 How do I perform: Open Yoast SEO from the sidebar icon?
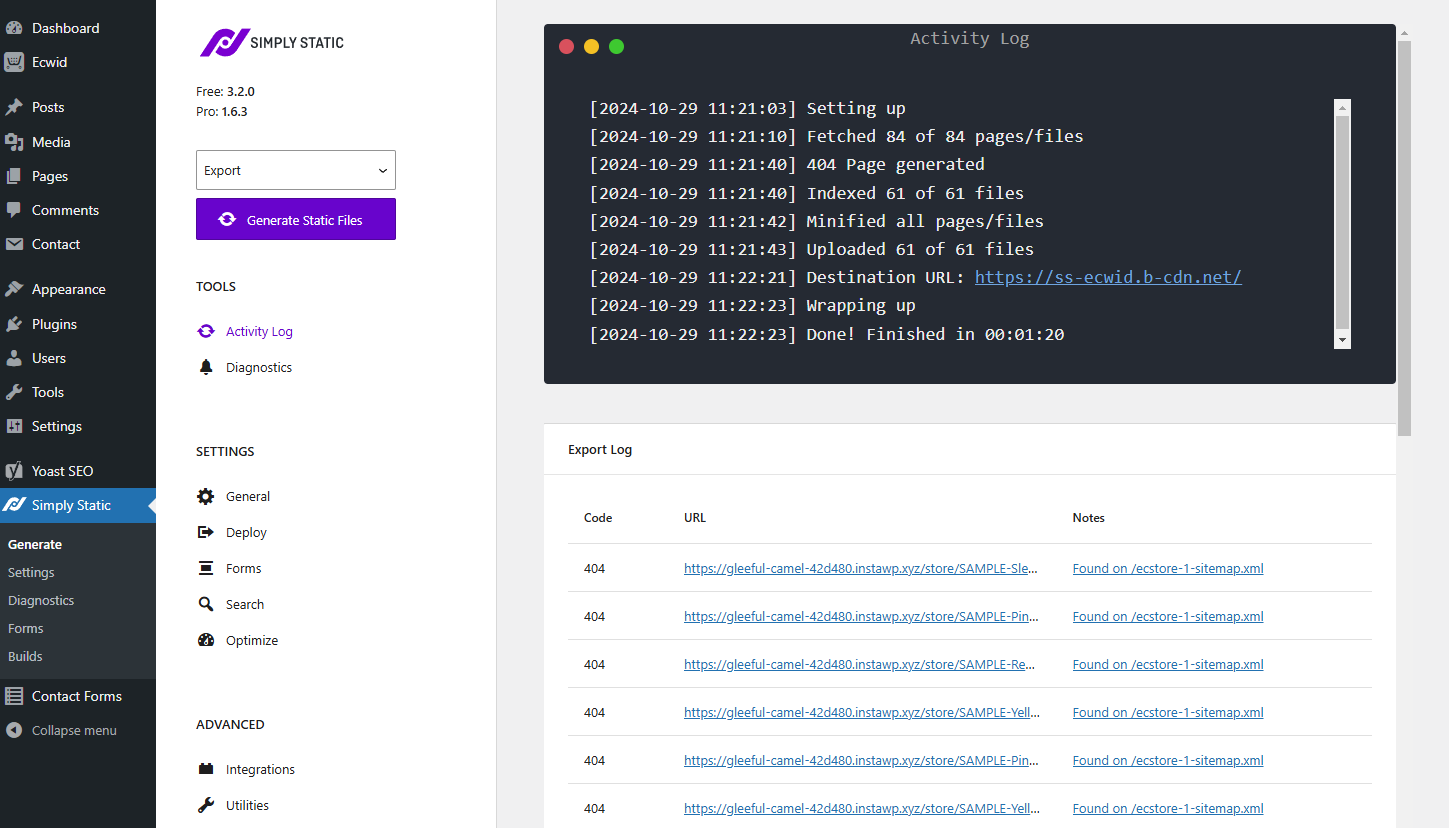(x=13, y=470)
